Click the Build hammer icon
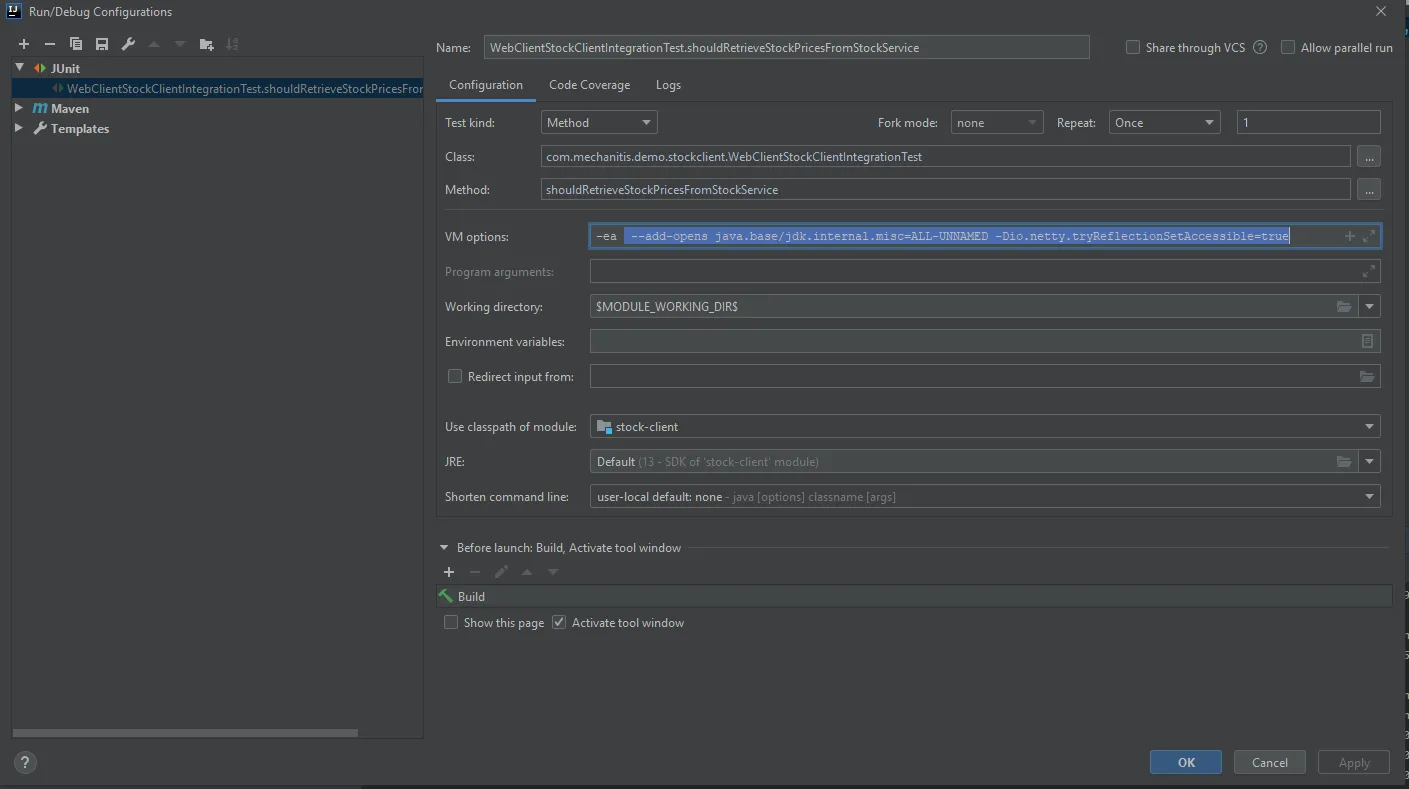The height and width of the screenshot is (789, 1409). pos(446,596)
